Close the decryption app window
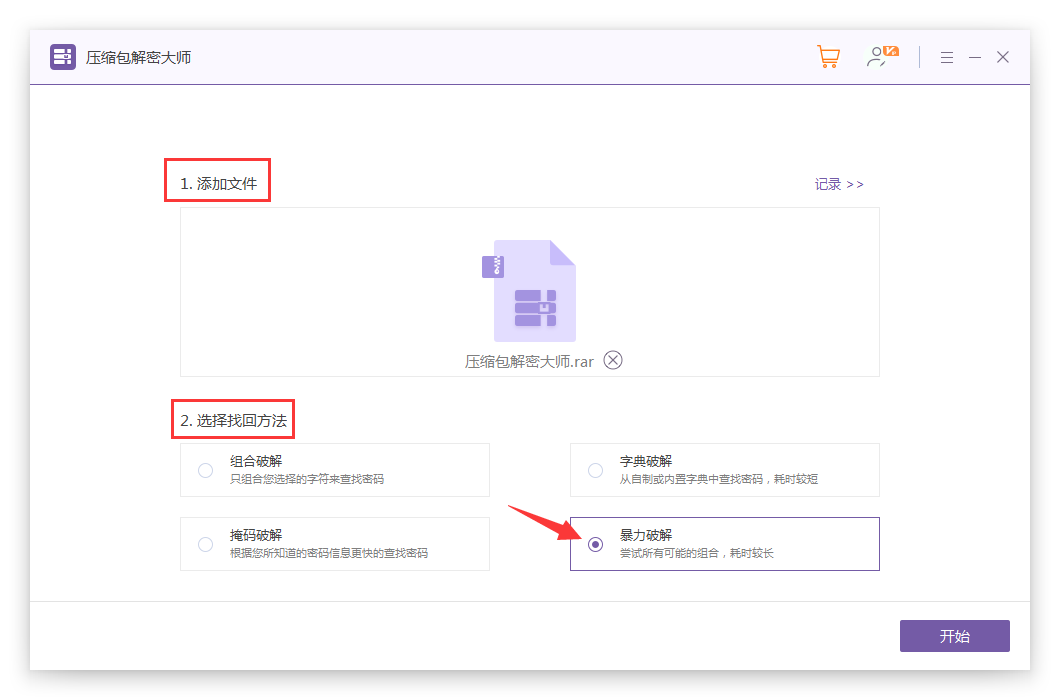 (1003, 57)
